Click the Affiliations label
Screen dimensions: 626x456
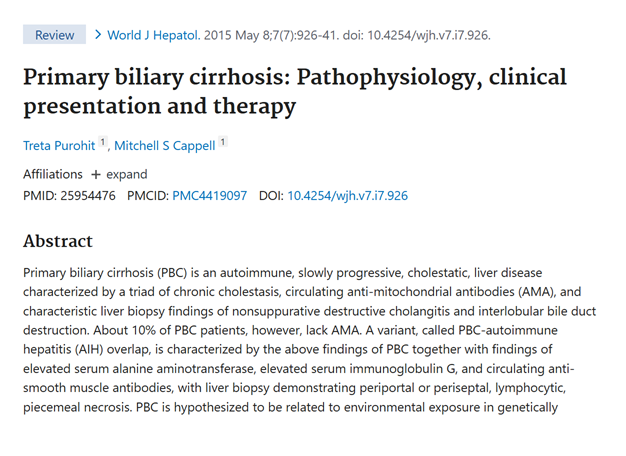(53, 174)
